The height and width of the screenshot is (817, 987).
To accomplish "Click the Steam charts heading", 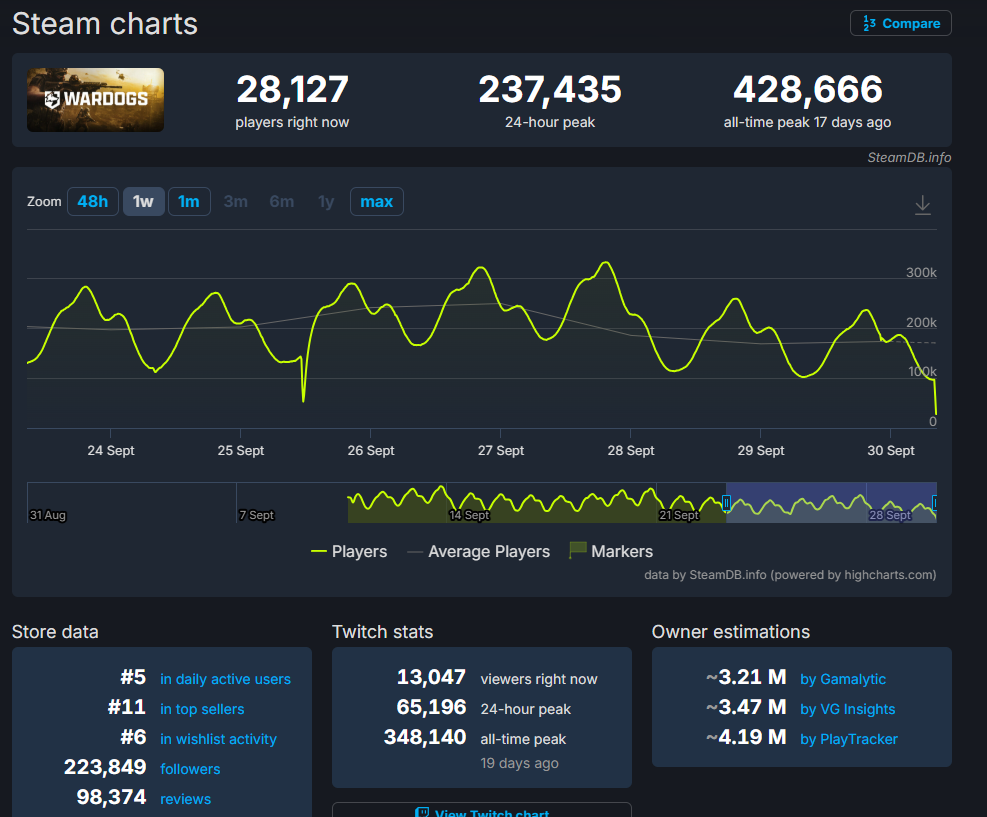I will point(104,24).
